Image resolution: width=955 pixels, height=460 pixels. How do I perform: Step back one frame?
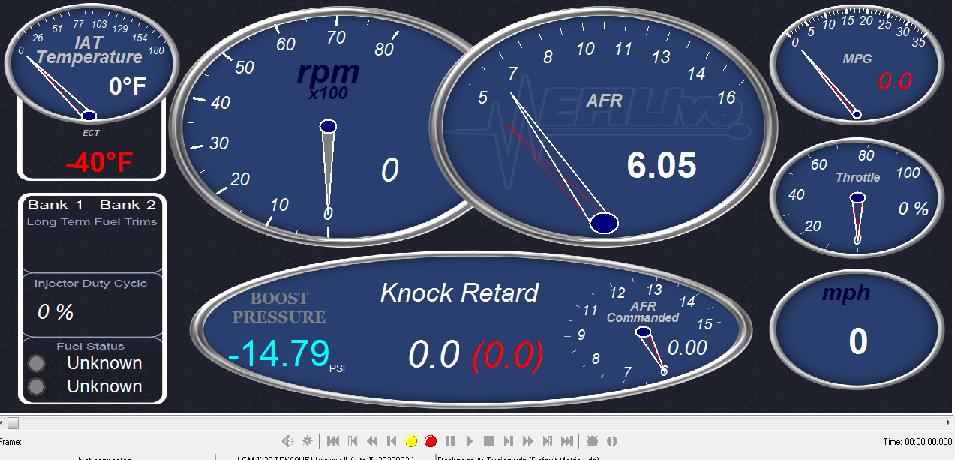391,441
